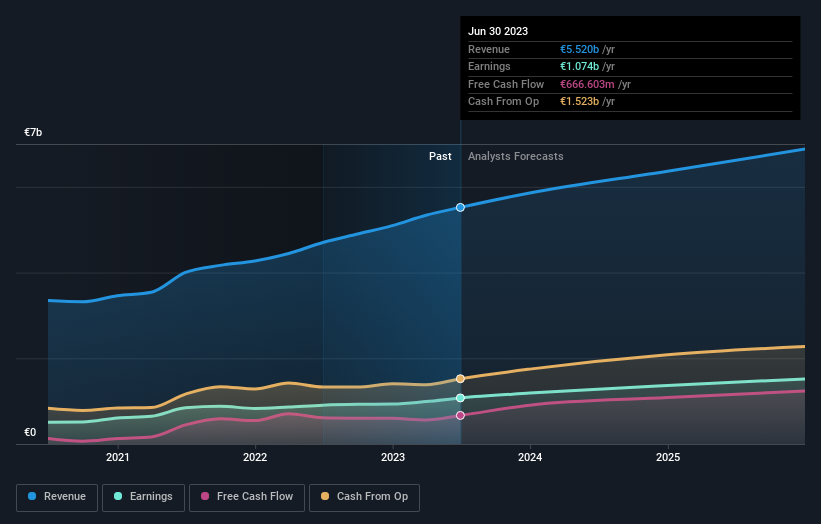The width and height of the screenshot is (821, 524).
Task: Click the €0 y-axis label
Action: (30, 432)
